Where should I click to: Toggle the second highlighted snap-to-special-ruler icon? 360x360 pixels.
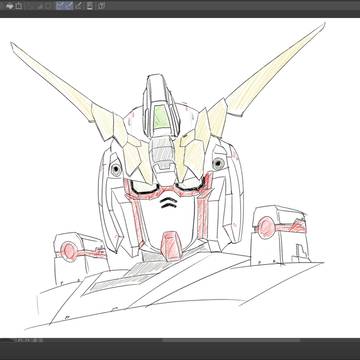coord(69,5)
